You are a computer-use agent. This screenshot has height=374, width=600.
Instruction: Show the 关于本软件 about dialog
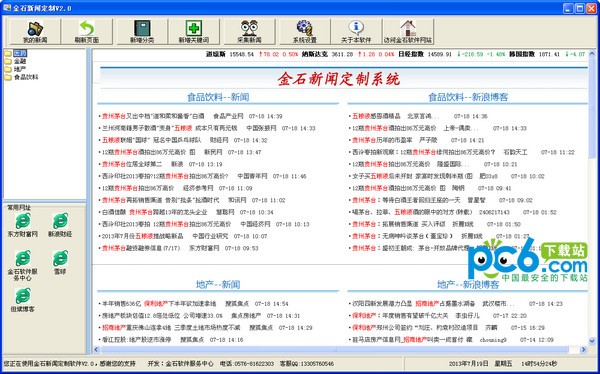pos(356,31)
